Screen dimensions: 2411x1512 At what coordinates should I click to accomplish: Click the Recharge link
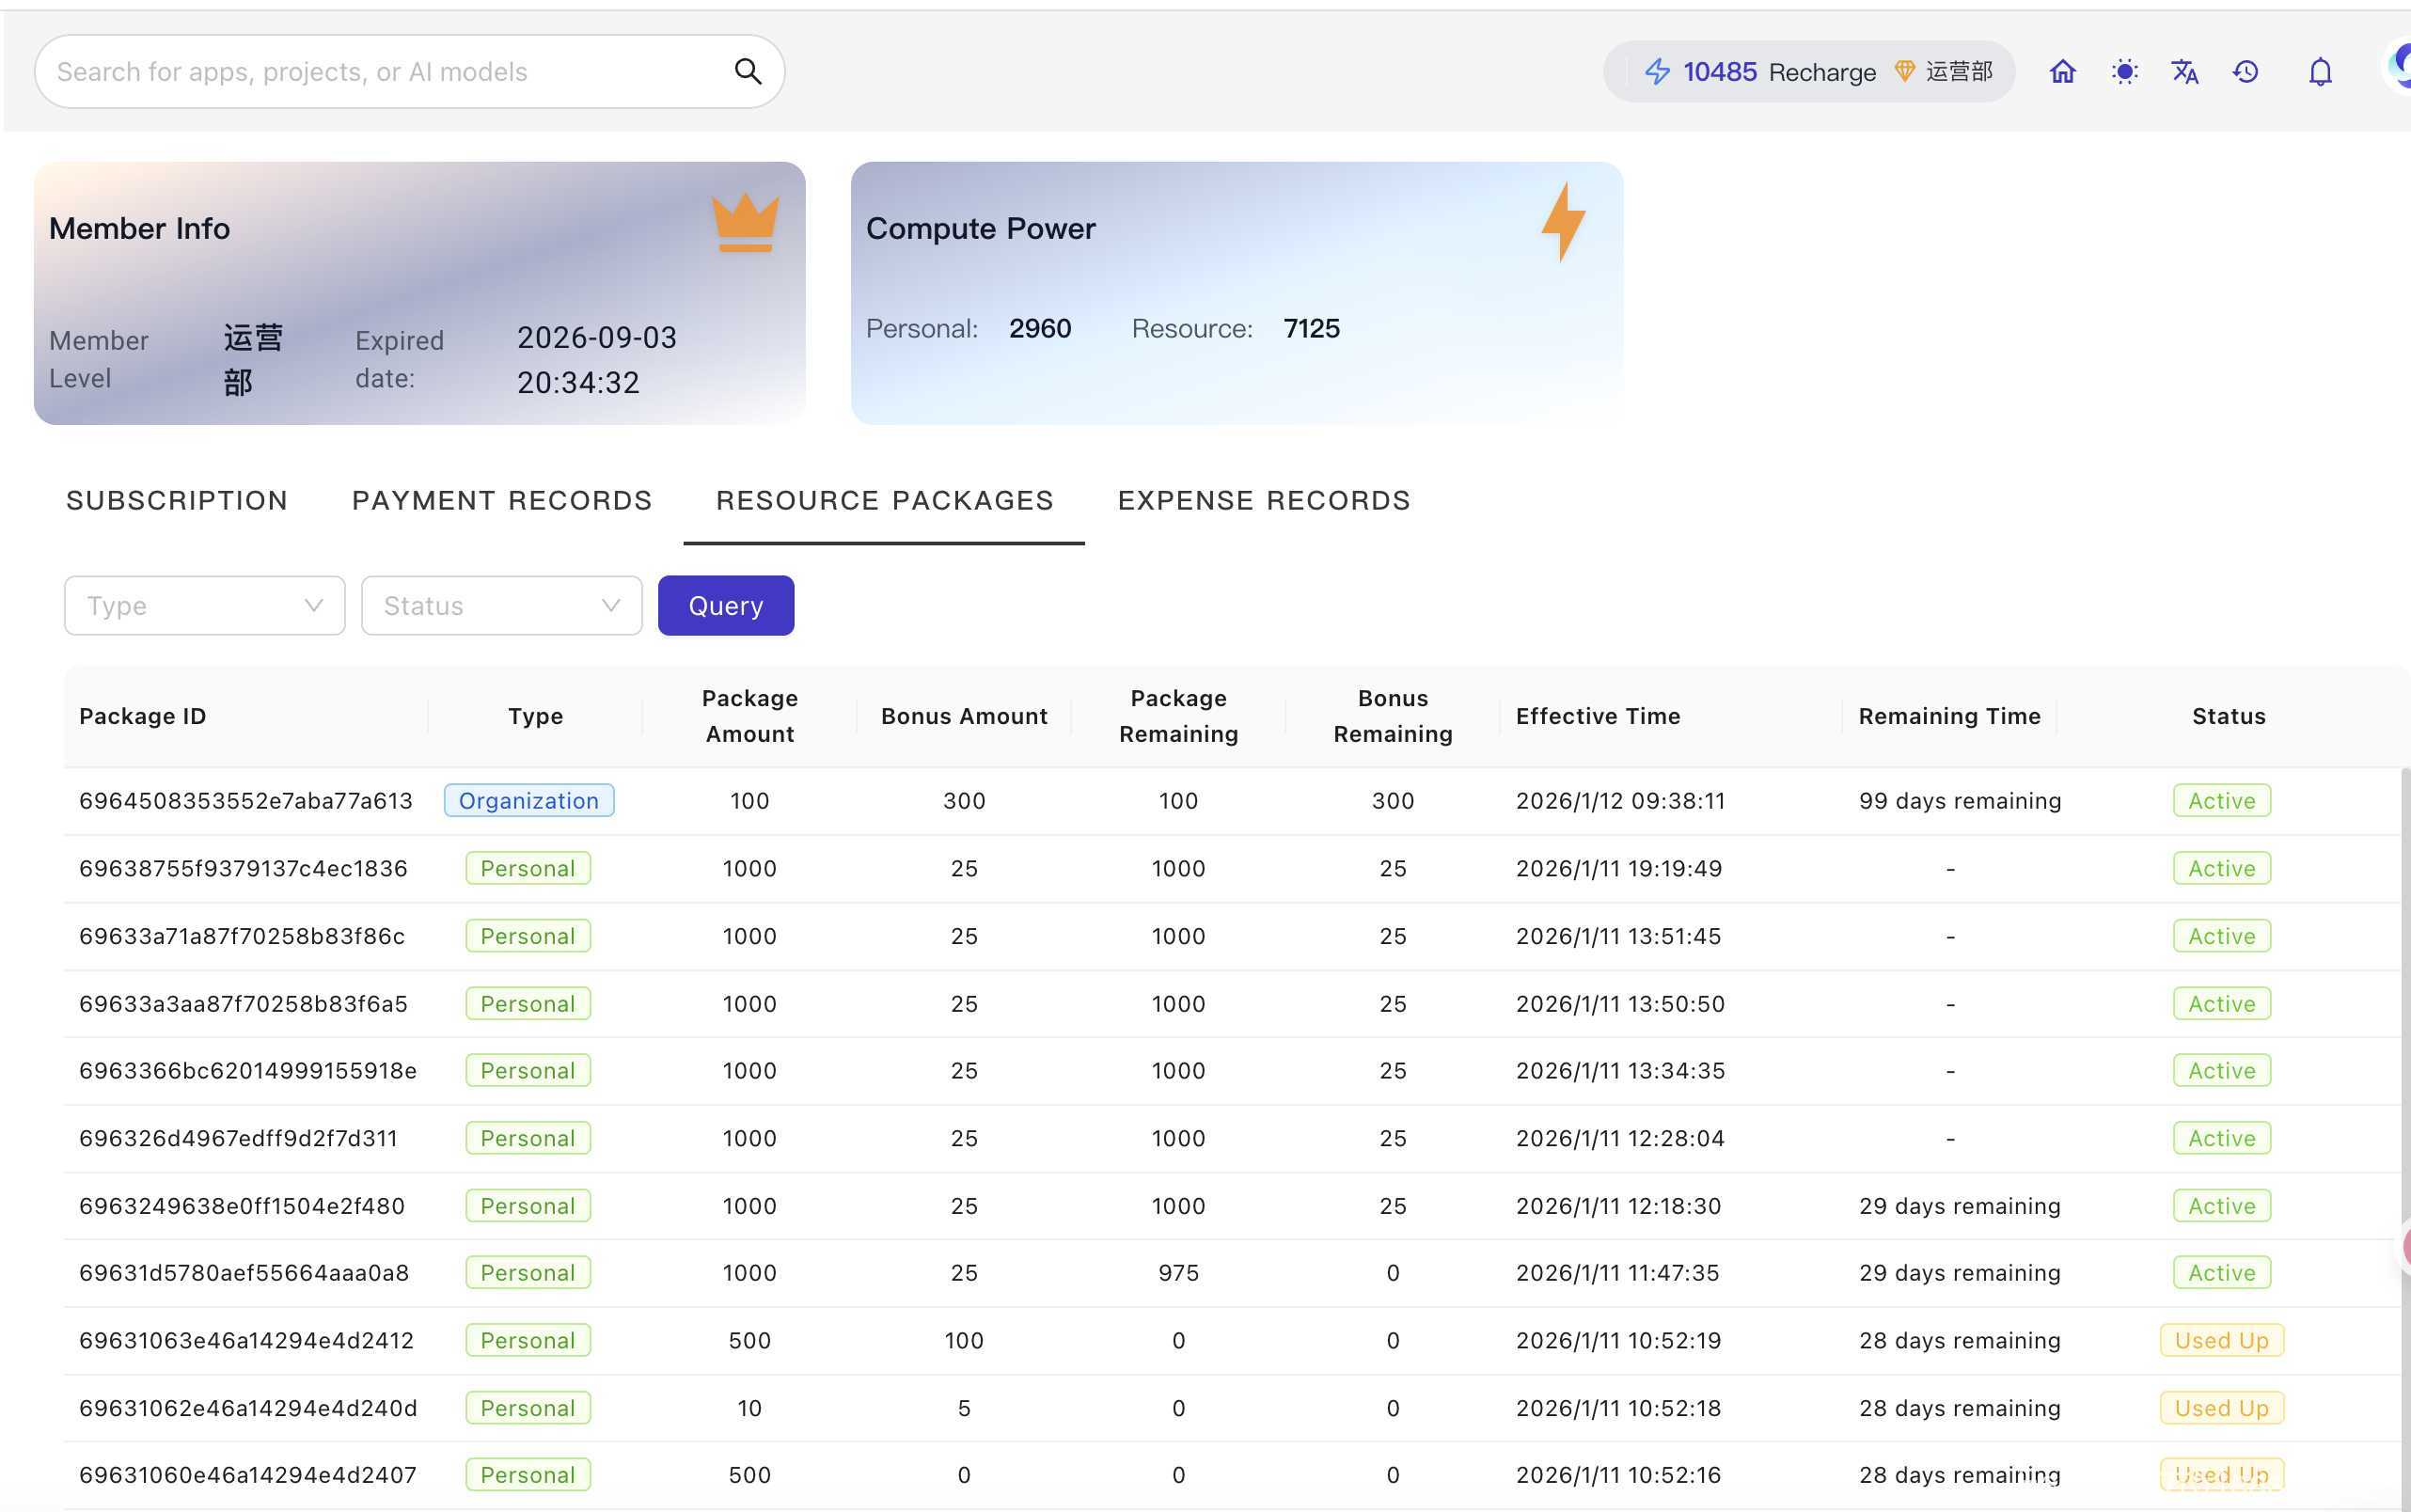[x=1822, y=72]
